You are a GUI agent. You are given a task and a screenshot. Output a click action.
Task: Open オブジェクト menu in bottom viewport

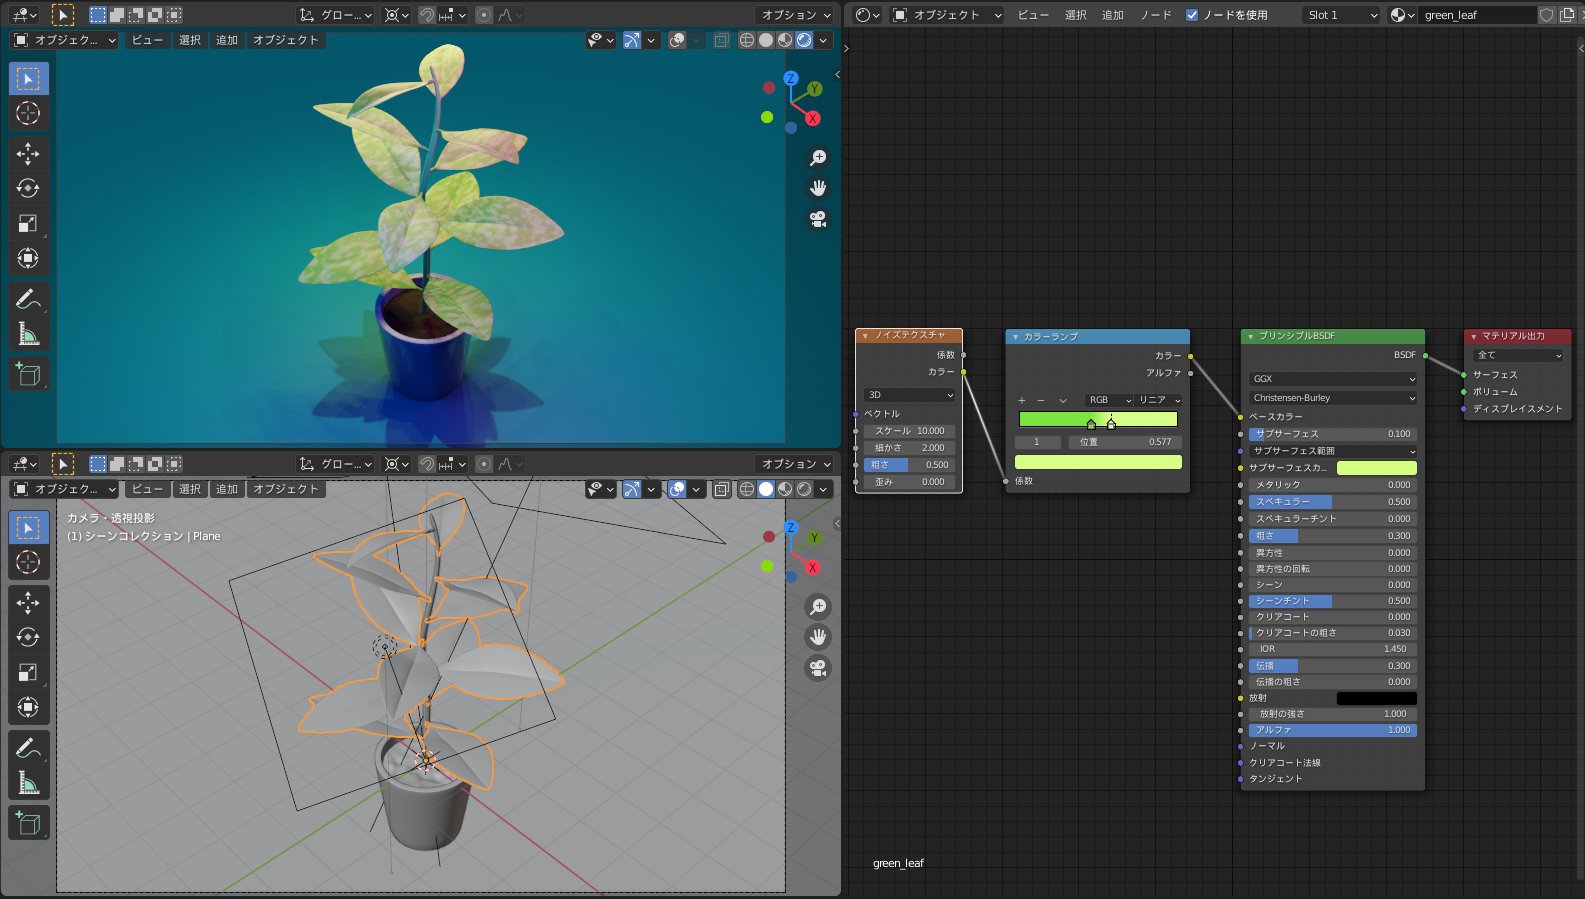[x=285, y=489]
